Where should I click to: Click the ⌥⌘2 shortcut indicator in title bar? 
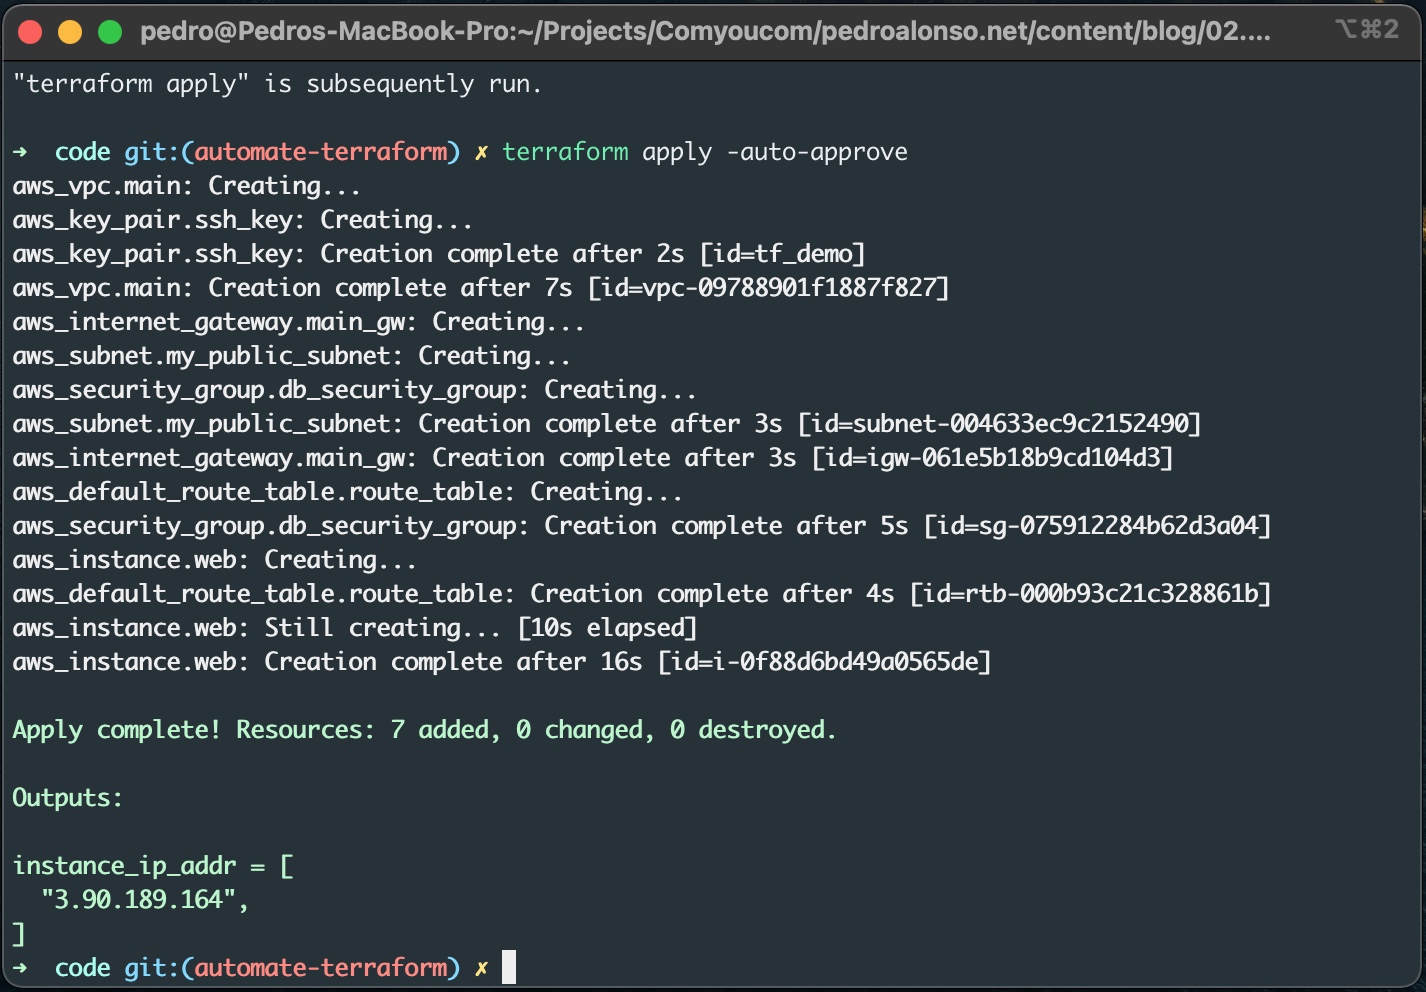point(1367,30)
